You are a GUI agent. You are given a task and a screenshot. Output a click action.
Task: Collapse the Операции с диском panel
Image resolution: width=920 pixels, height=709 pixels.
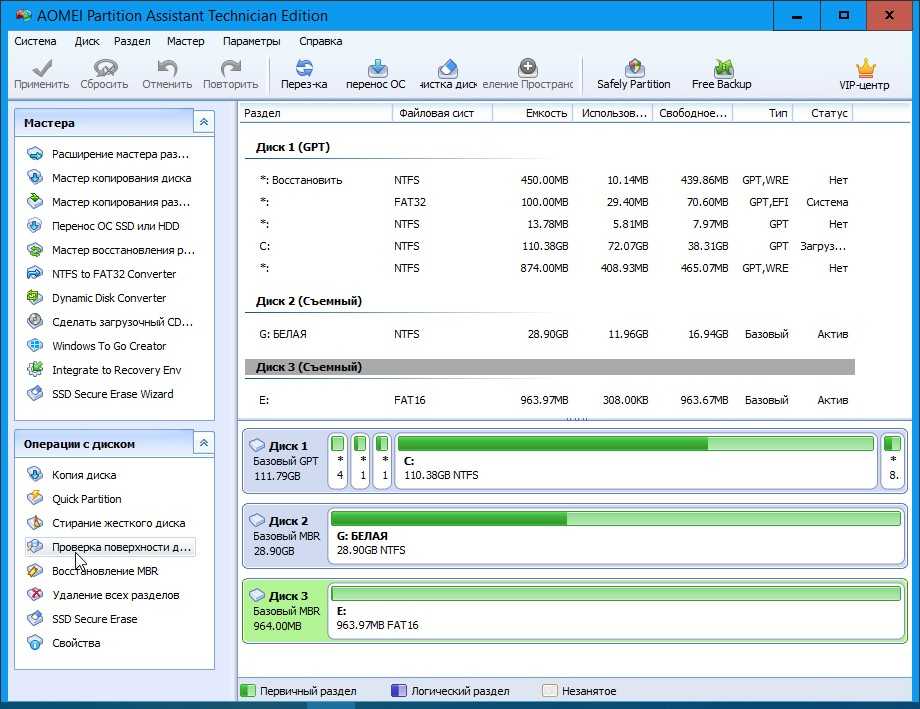coord(204,443)
